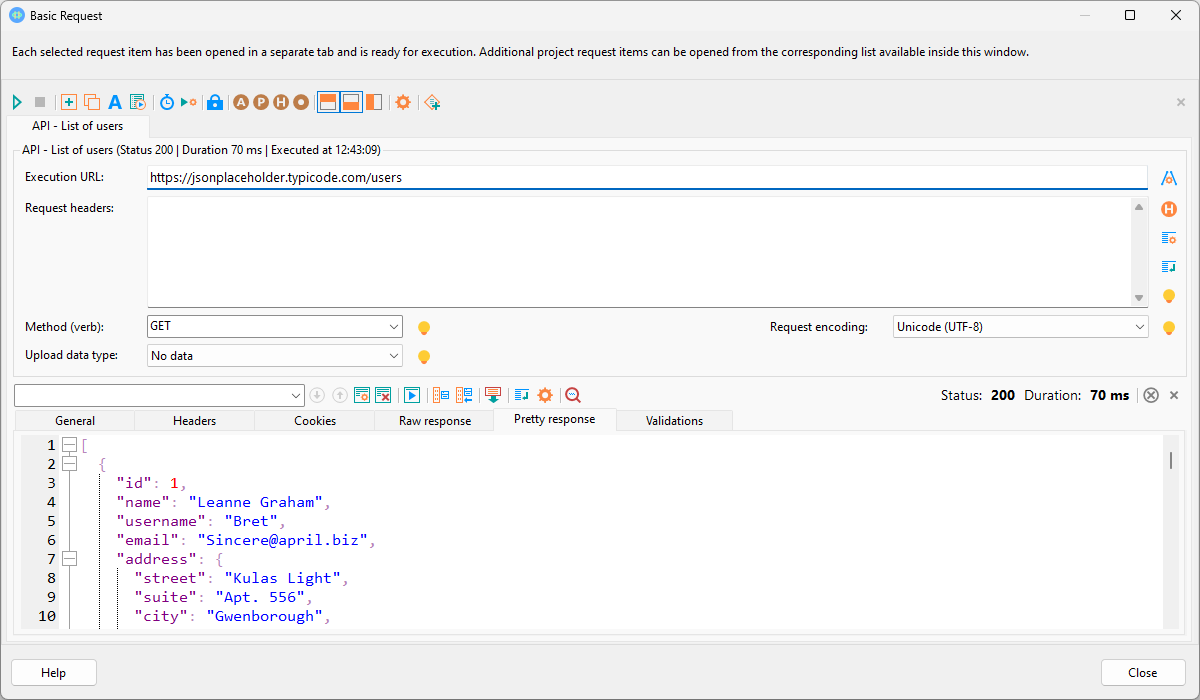
Task: Click the duplicate request tabs icon
Action: 92,102
